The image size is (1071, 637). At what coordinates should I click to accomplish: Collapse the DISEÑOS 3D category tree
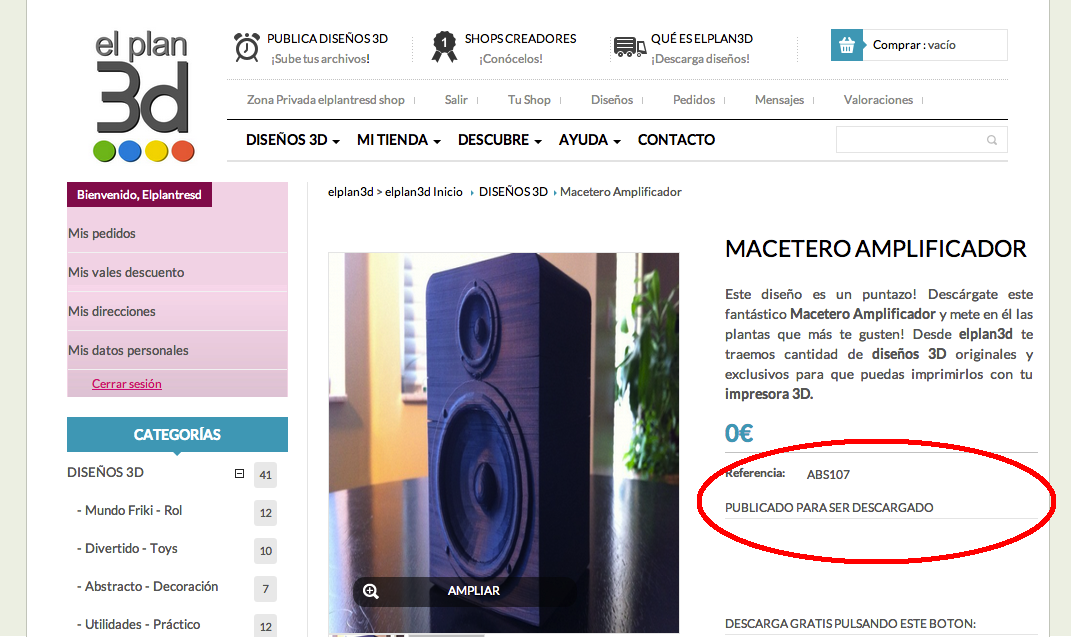point(239,473)
